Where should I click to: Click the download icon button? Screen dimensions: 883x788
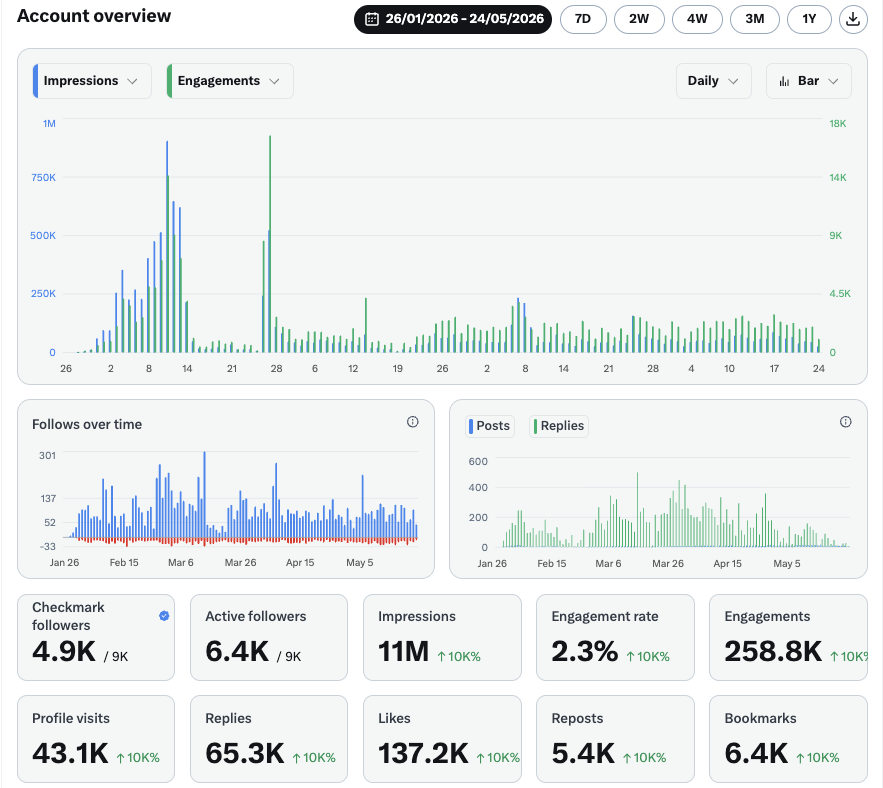coord(853,19)
